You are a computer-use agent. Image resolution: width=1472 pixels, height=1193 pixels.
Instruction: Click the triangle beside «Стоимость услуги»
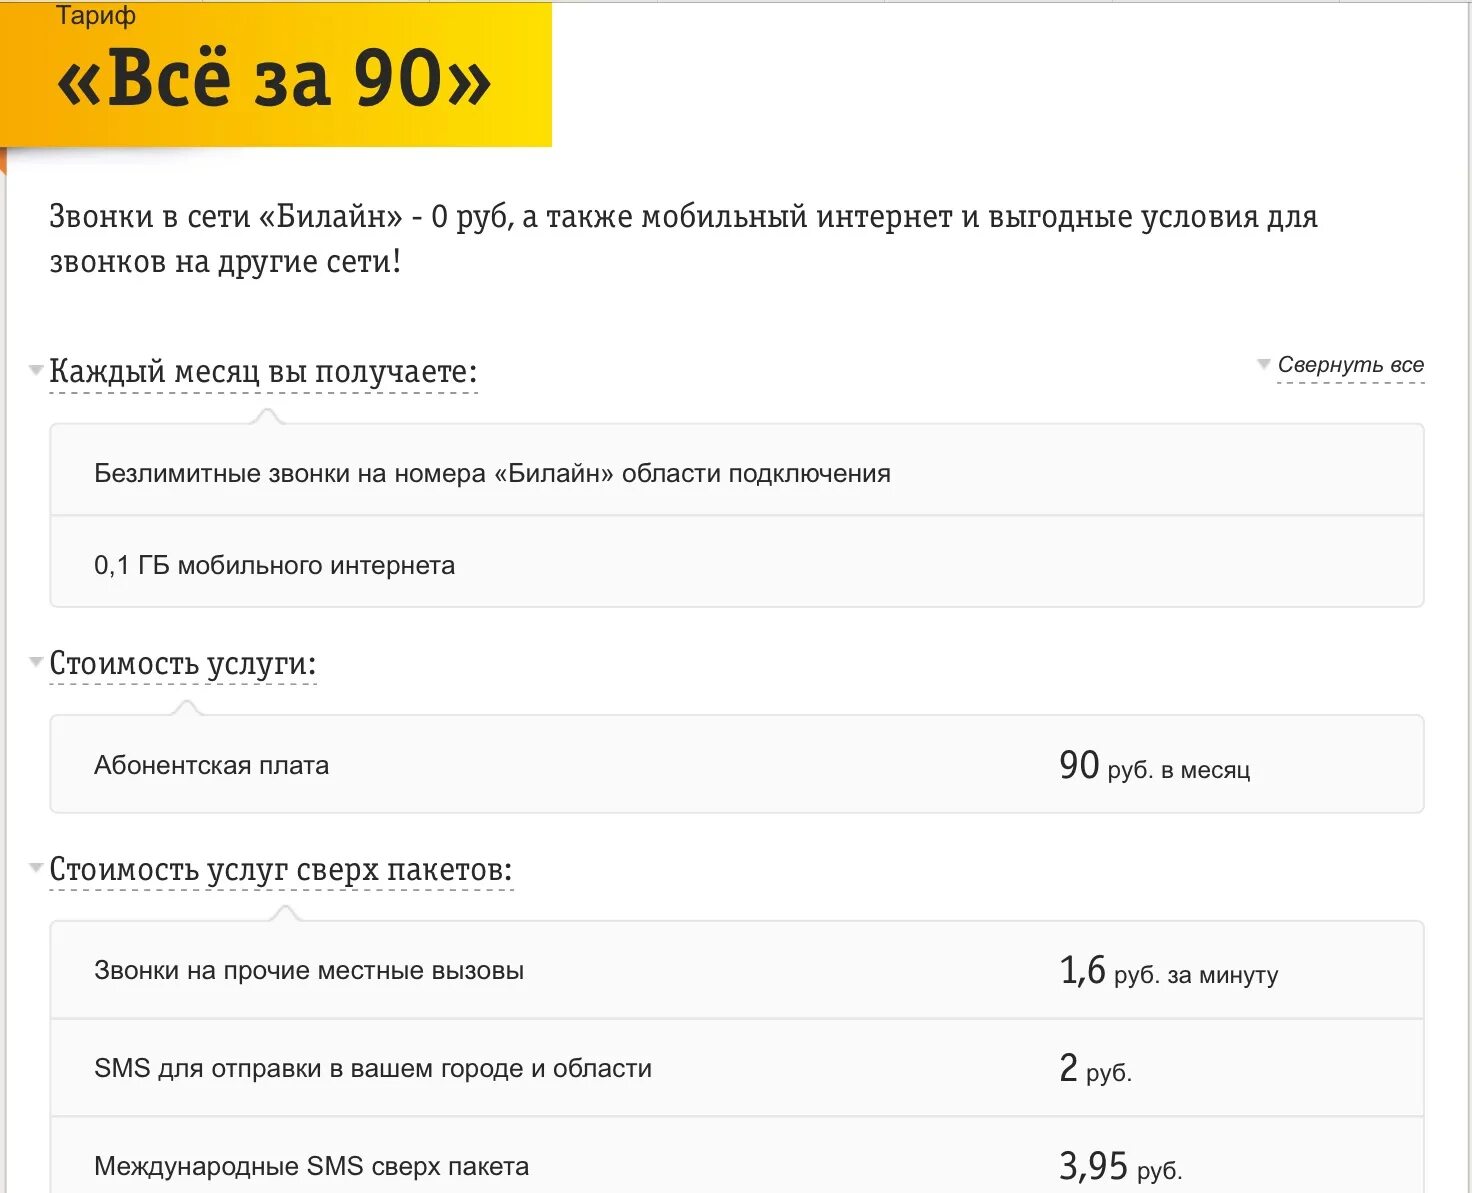[x=36, y=661]
